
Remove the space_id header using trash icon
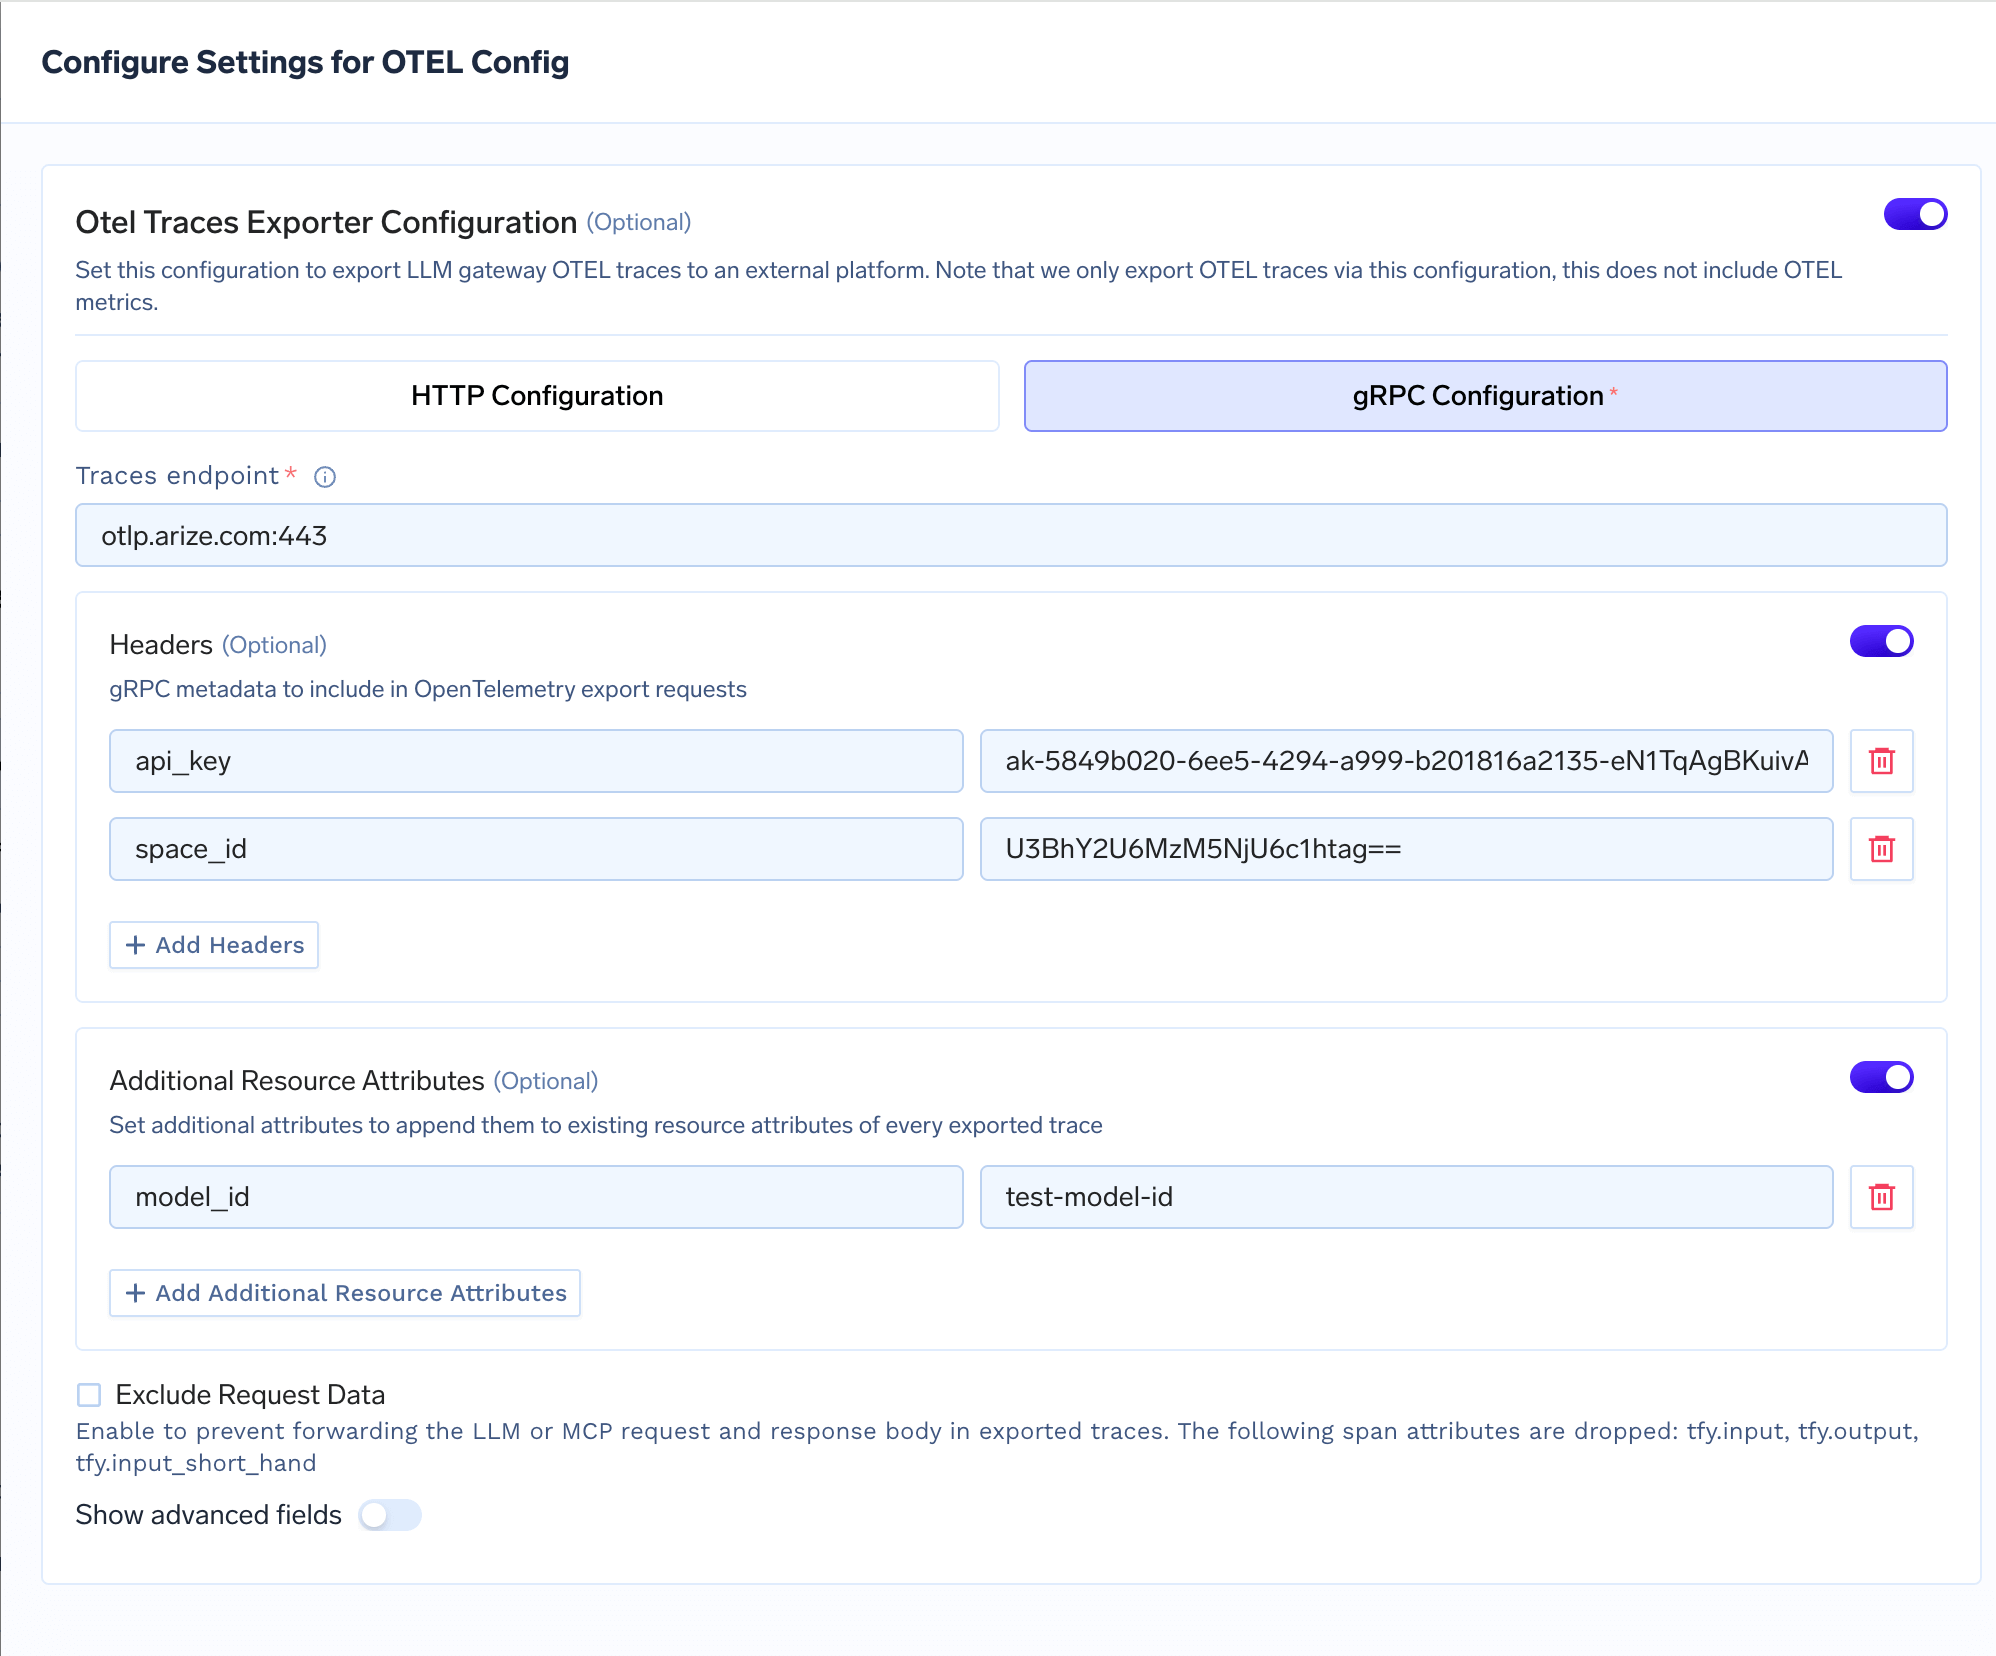(x=1881, y=849)
